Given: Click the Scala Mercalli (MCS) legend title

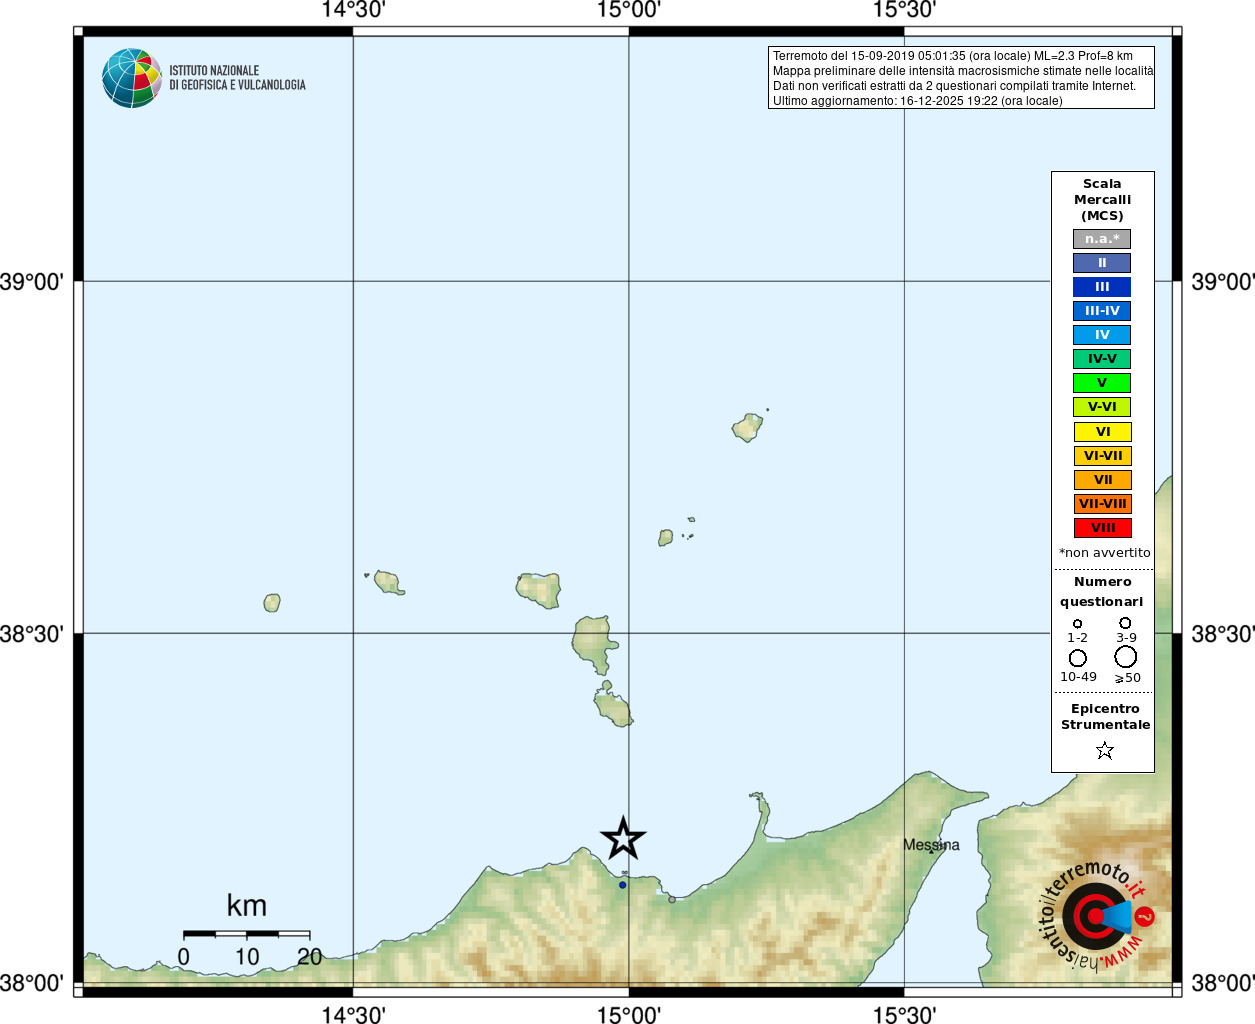Looking at the screenshot, I should 1102,200.
